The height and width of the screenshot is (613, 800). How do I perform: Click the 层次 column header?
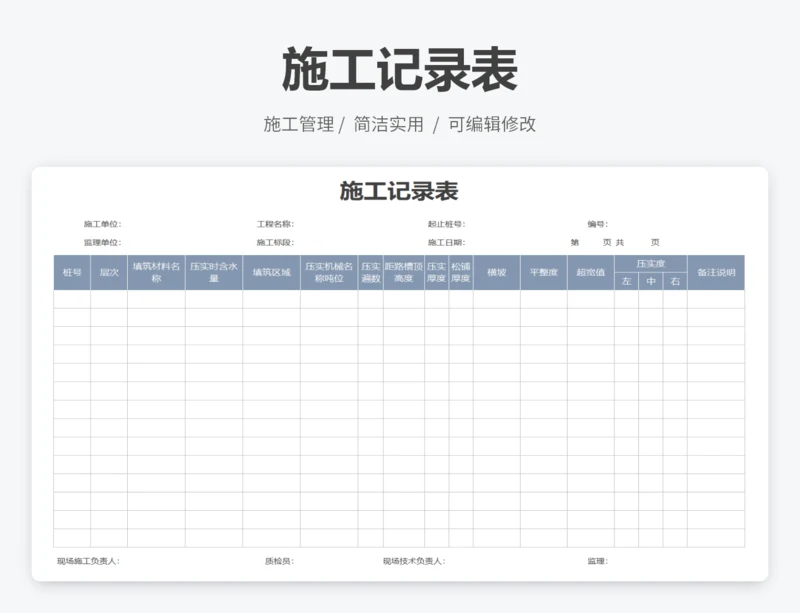109,273
